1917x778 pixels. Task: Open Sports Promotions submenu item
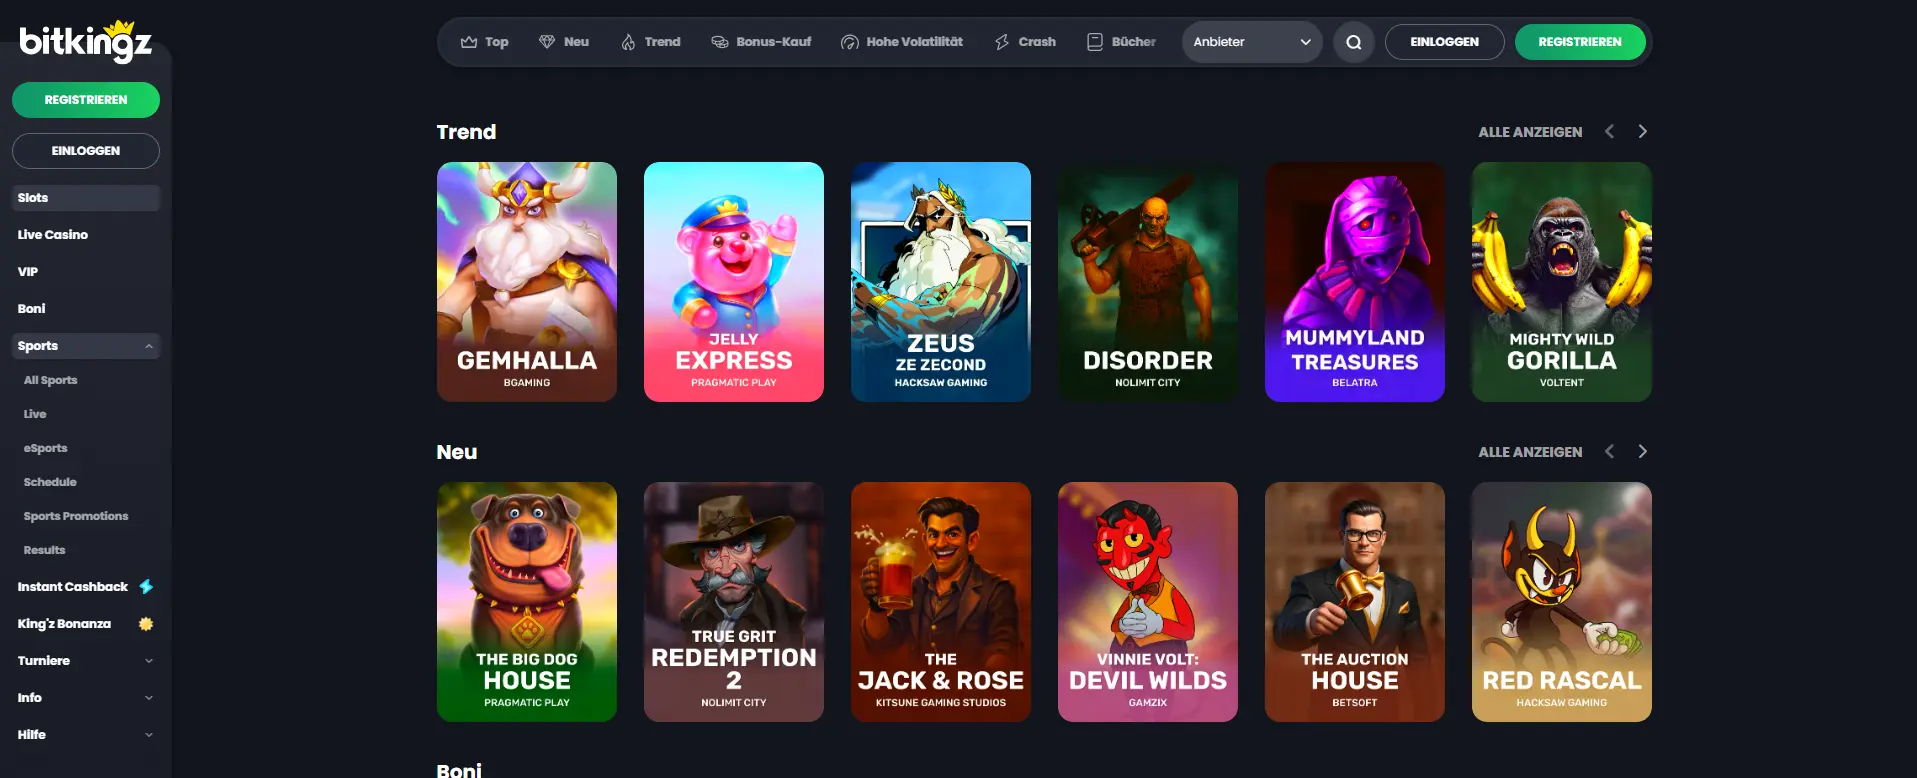(76, 516)
